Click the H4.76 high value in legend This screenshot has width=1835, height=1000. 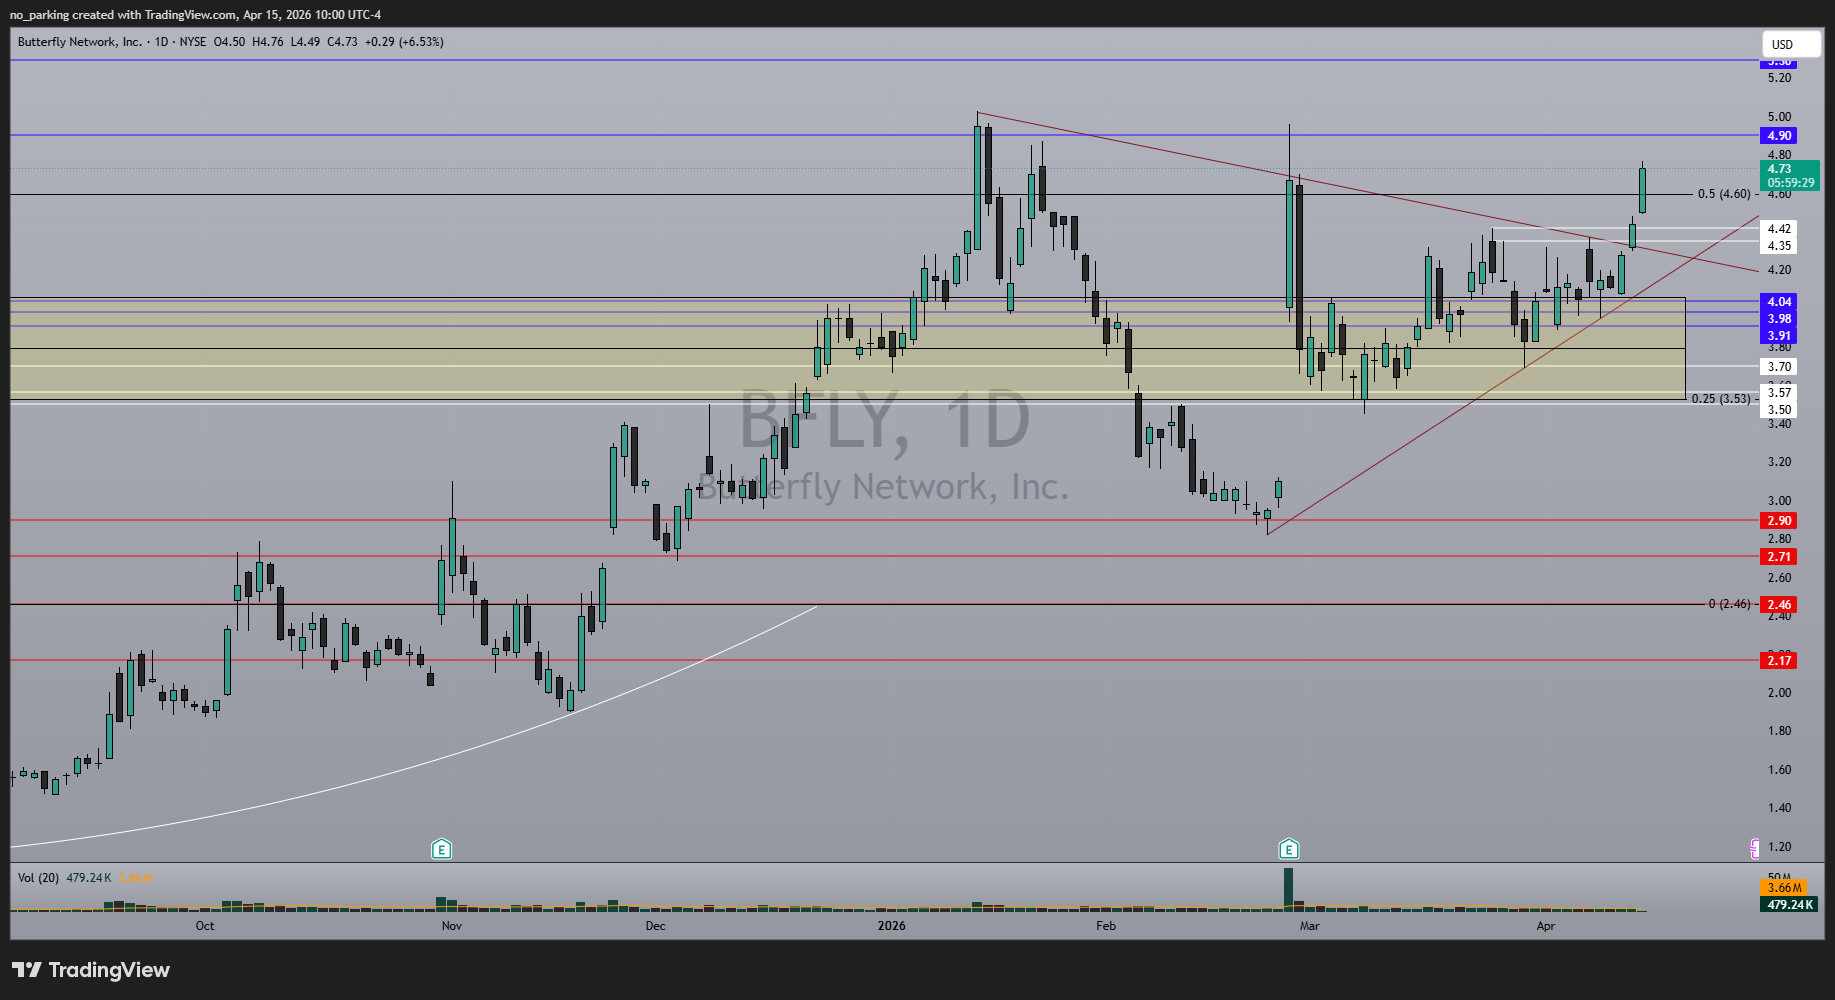267,42
